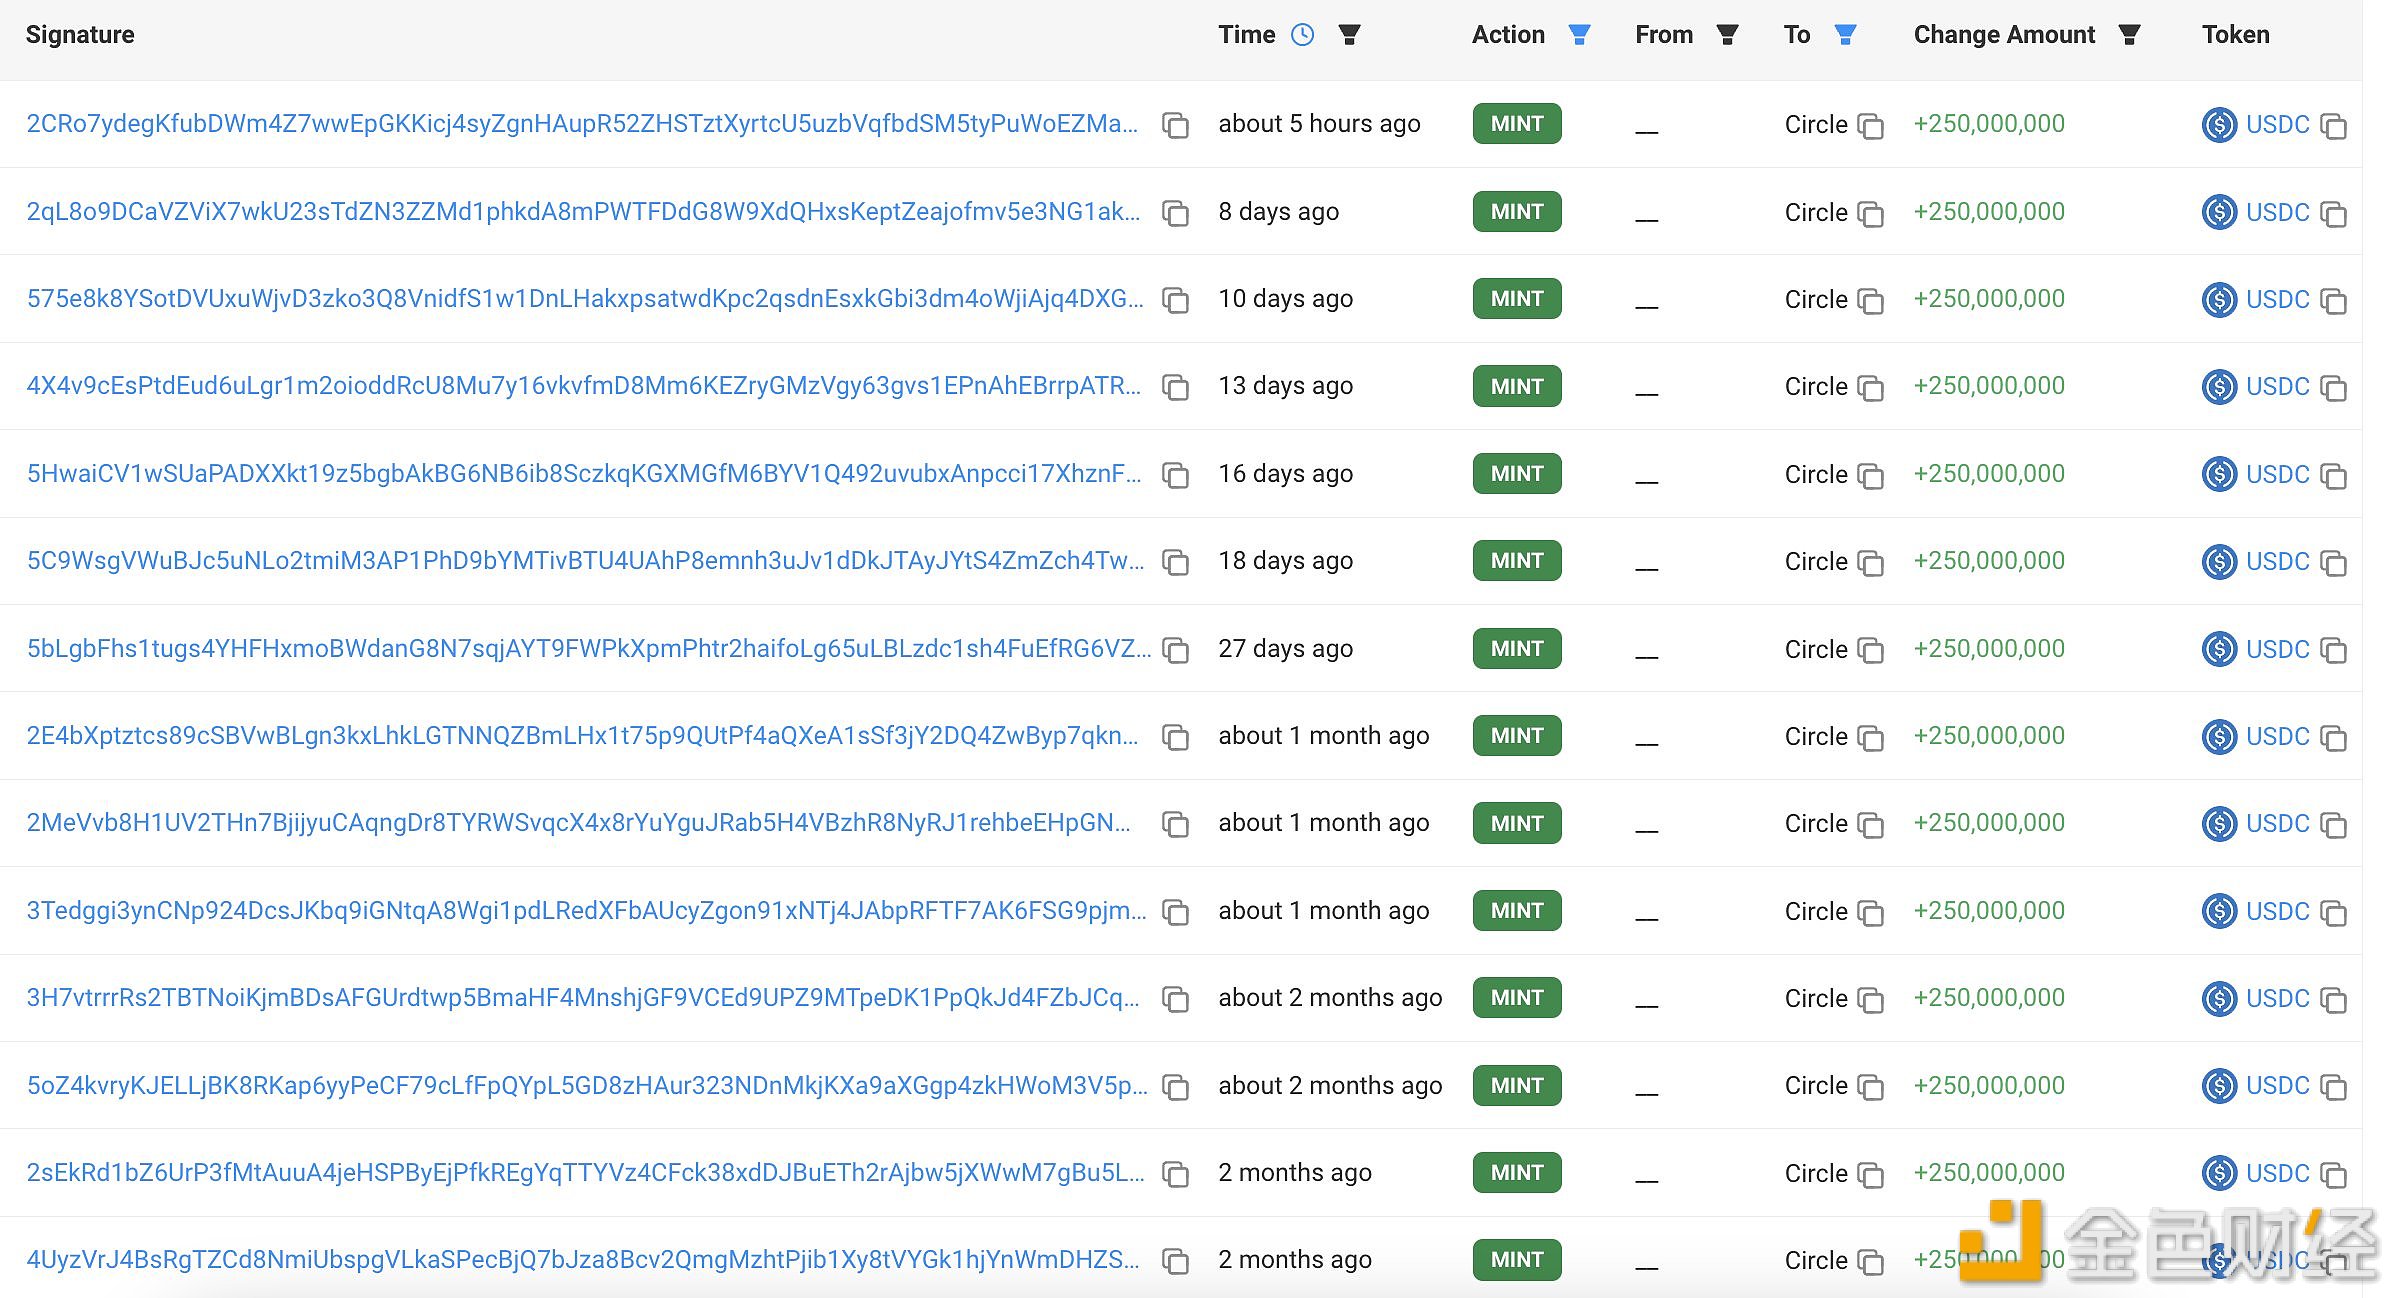Click the Circle copy icon row 2
The image size is (2394, 1298).
1871,211
